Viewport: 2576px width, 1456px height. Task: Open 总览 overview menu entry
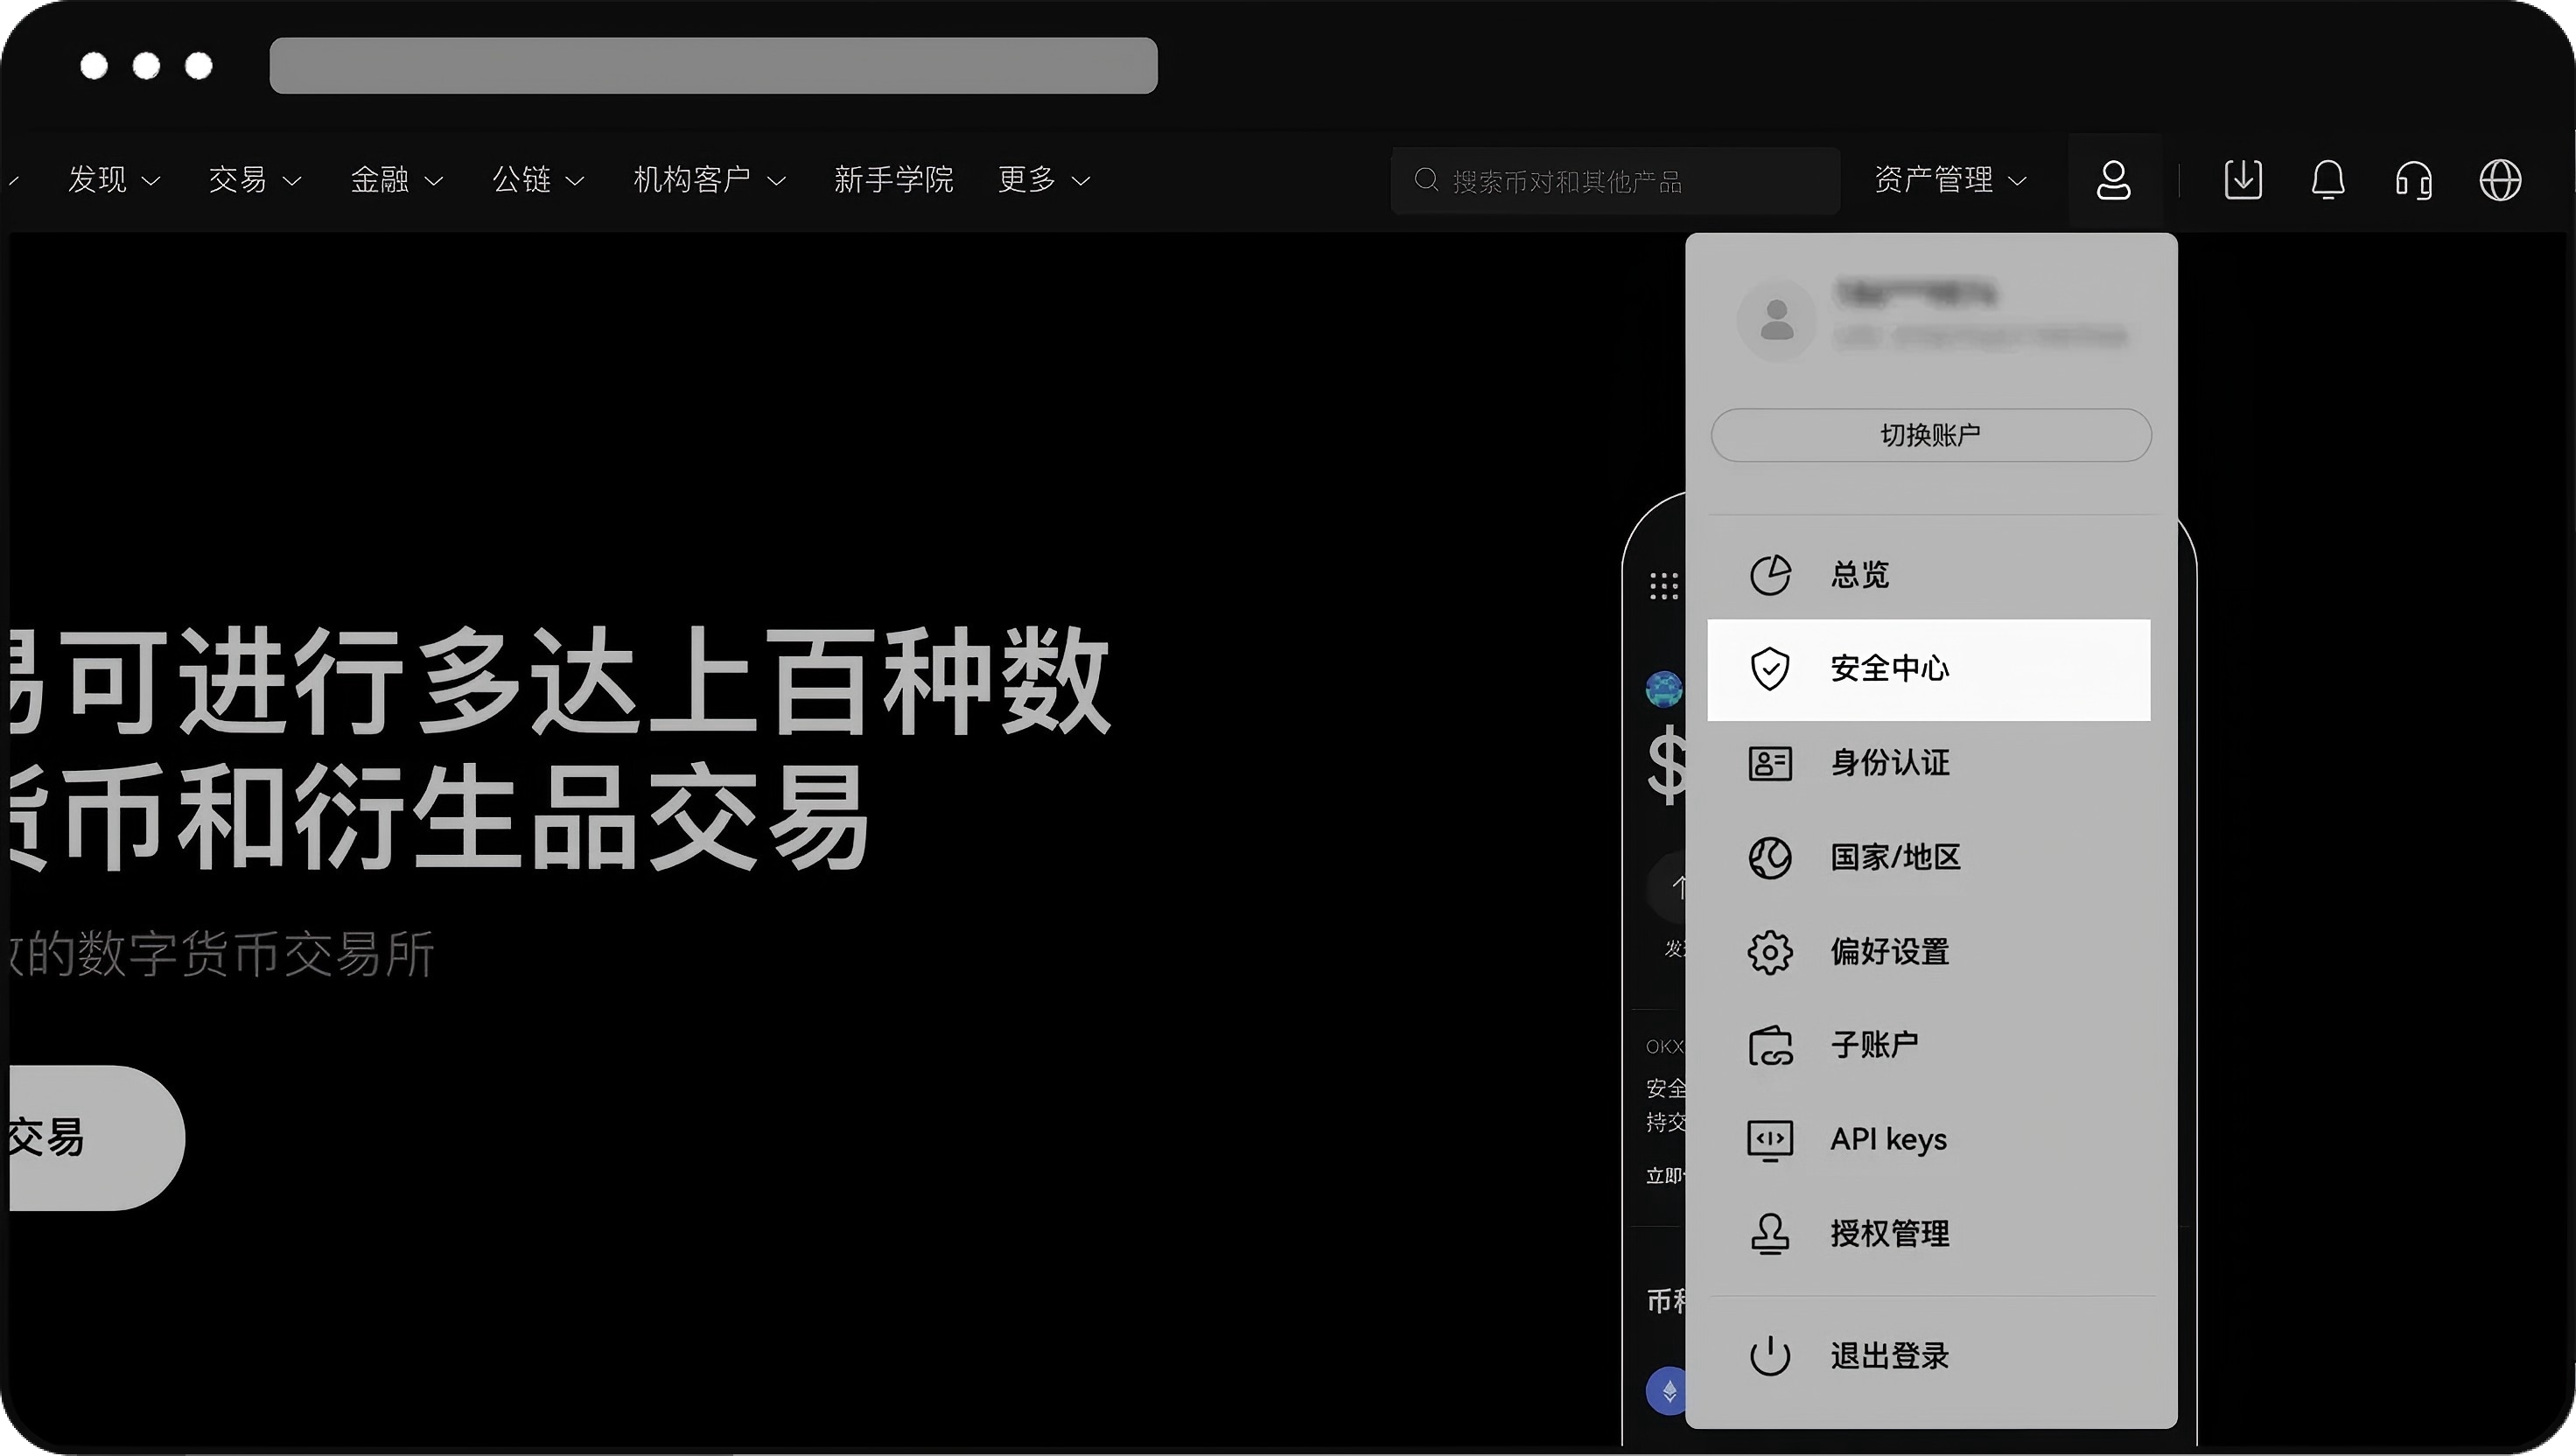pos(1859,575)
